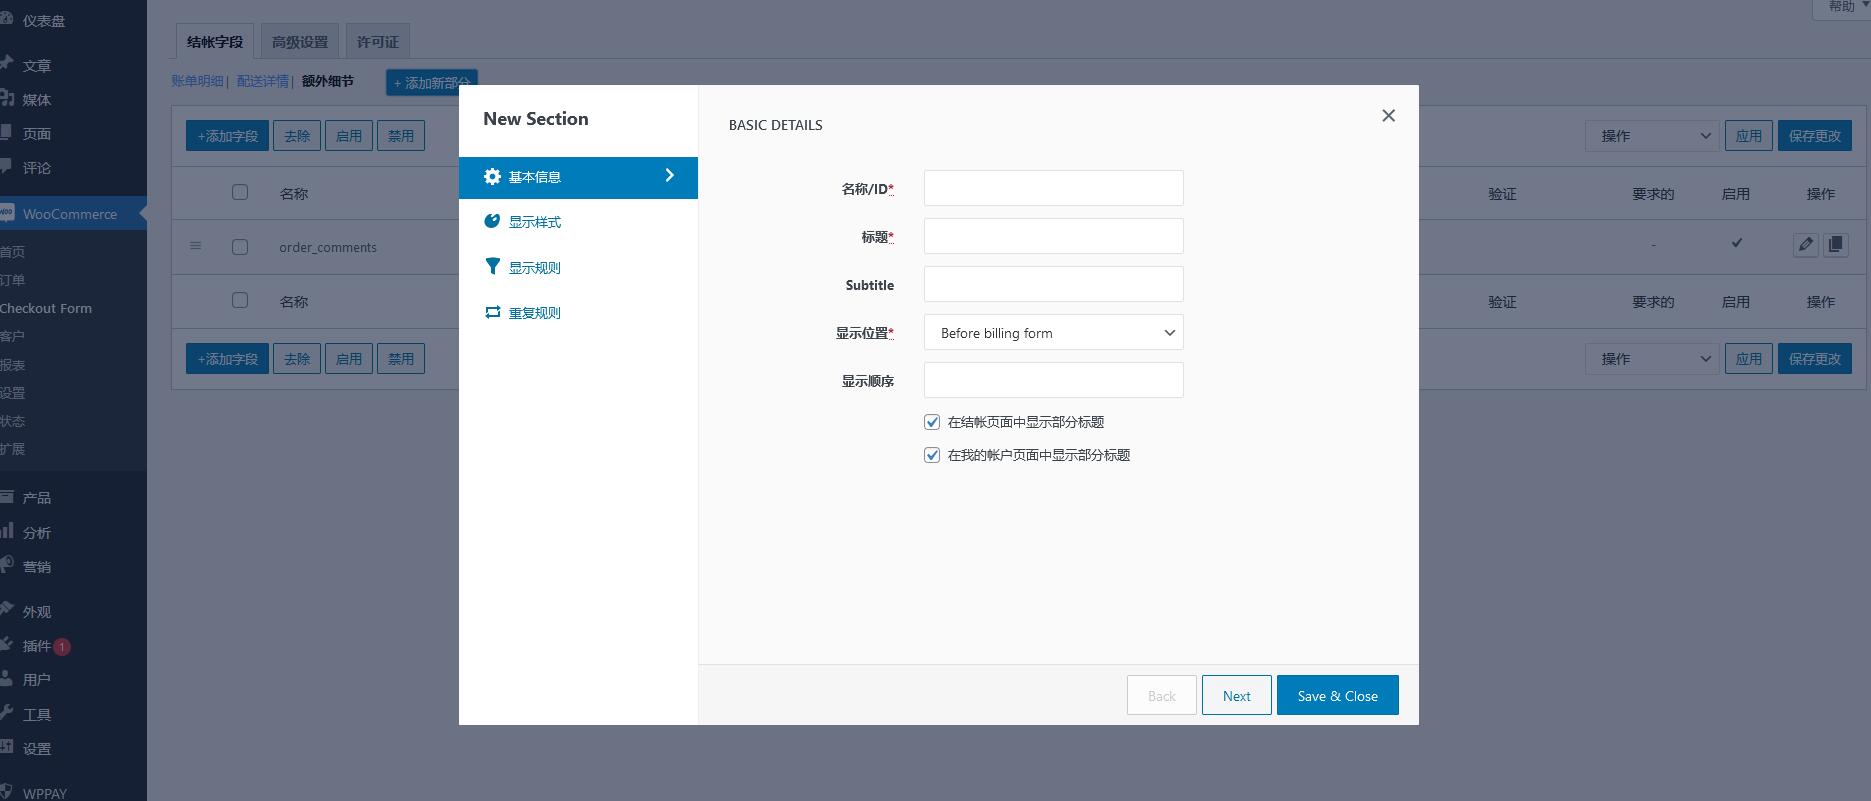The width and height of the screenshot is (1871, 801).
Task: Open the 许可证 tab
Action: coord(378,42)
